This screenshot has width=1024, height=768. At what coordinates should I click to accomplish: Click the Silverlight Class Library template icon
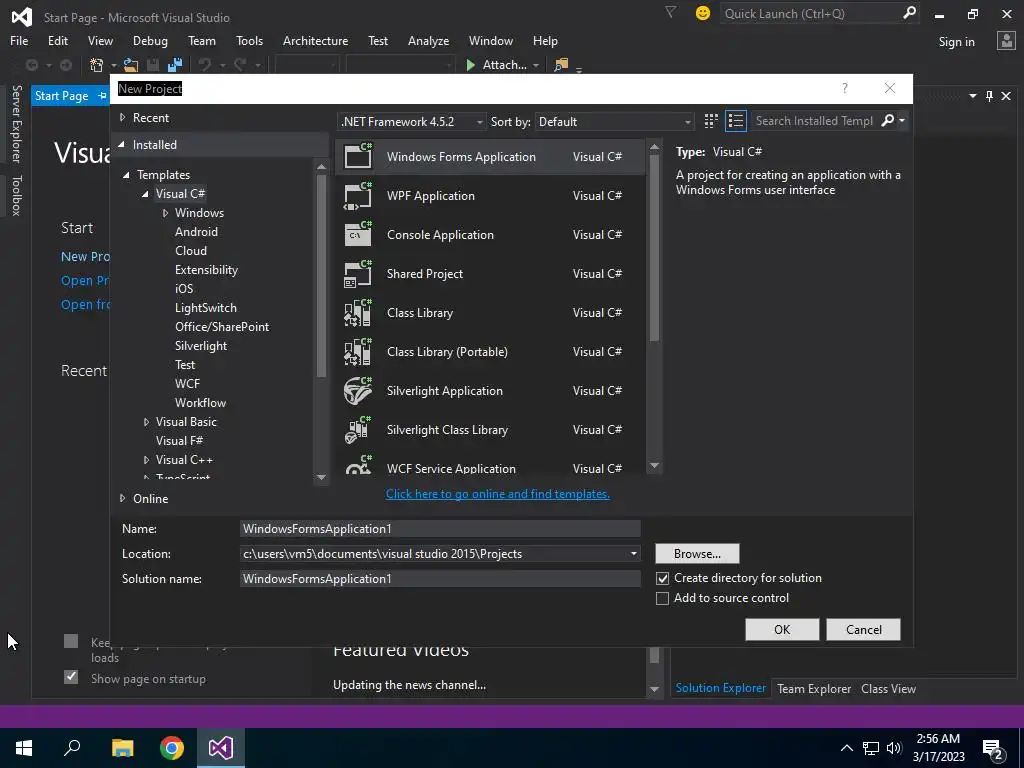358,430
